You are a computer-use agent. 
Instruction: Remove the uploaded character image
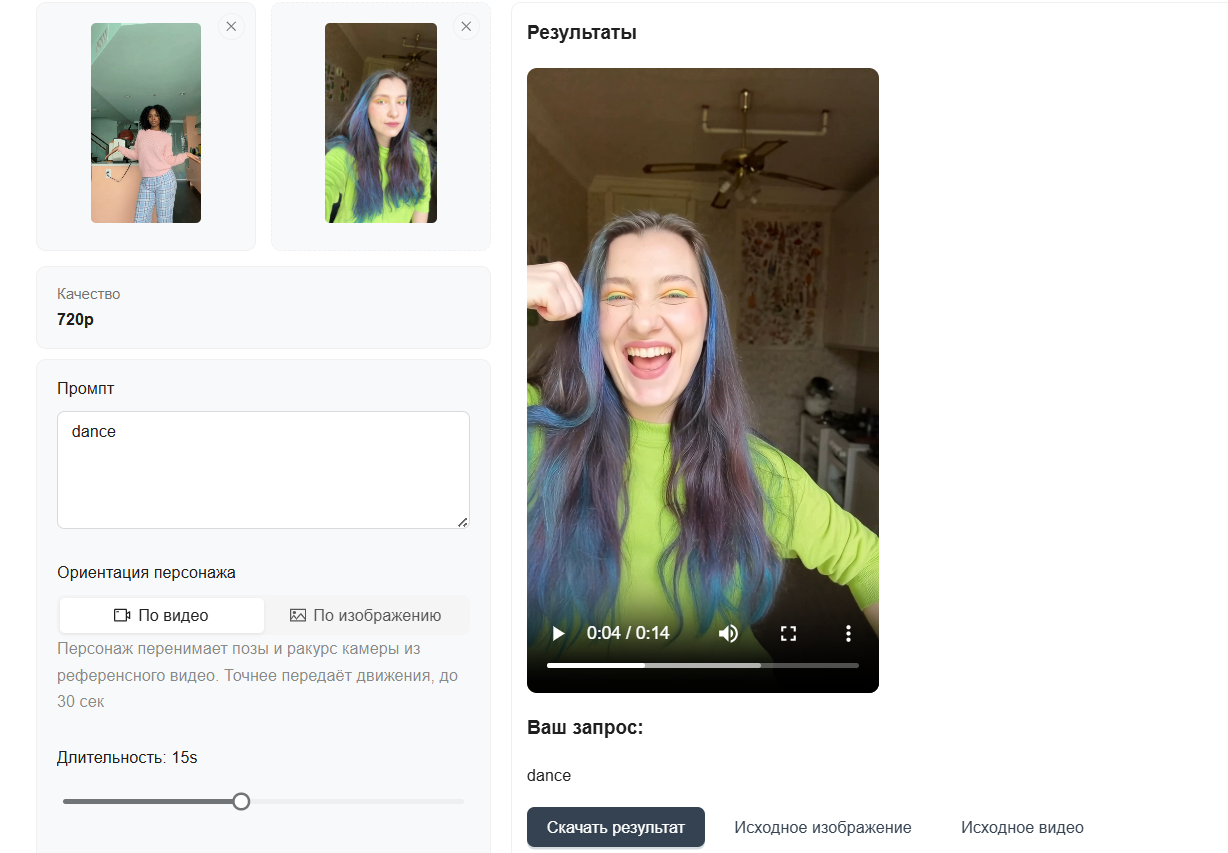[466, 27]
